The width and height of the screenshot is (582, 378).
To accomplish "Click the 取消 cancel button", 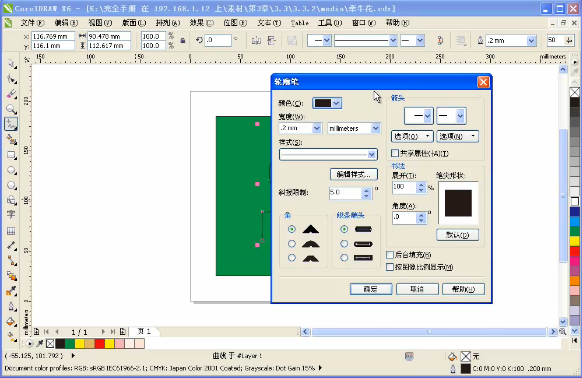I will (x=417, y=289).
